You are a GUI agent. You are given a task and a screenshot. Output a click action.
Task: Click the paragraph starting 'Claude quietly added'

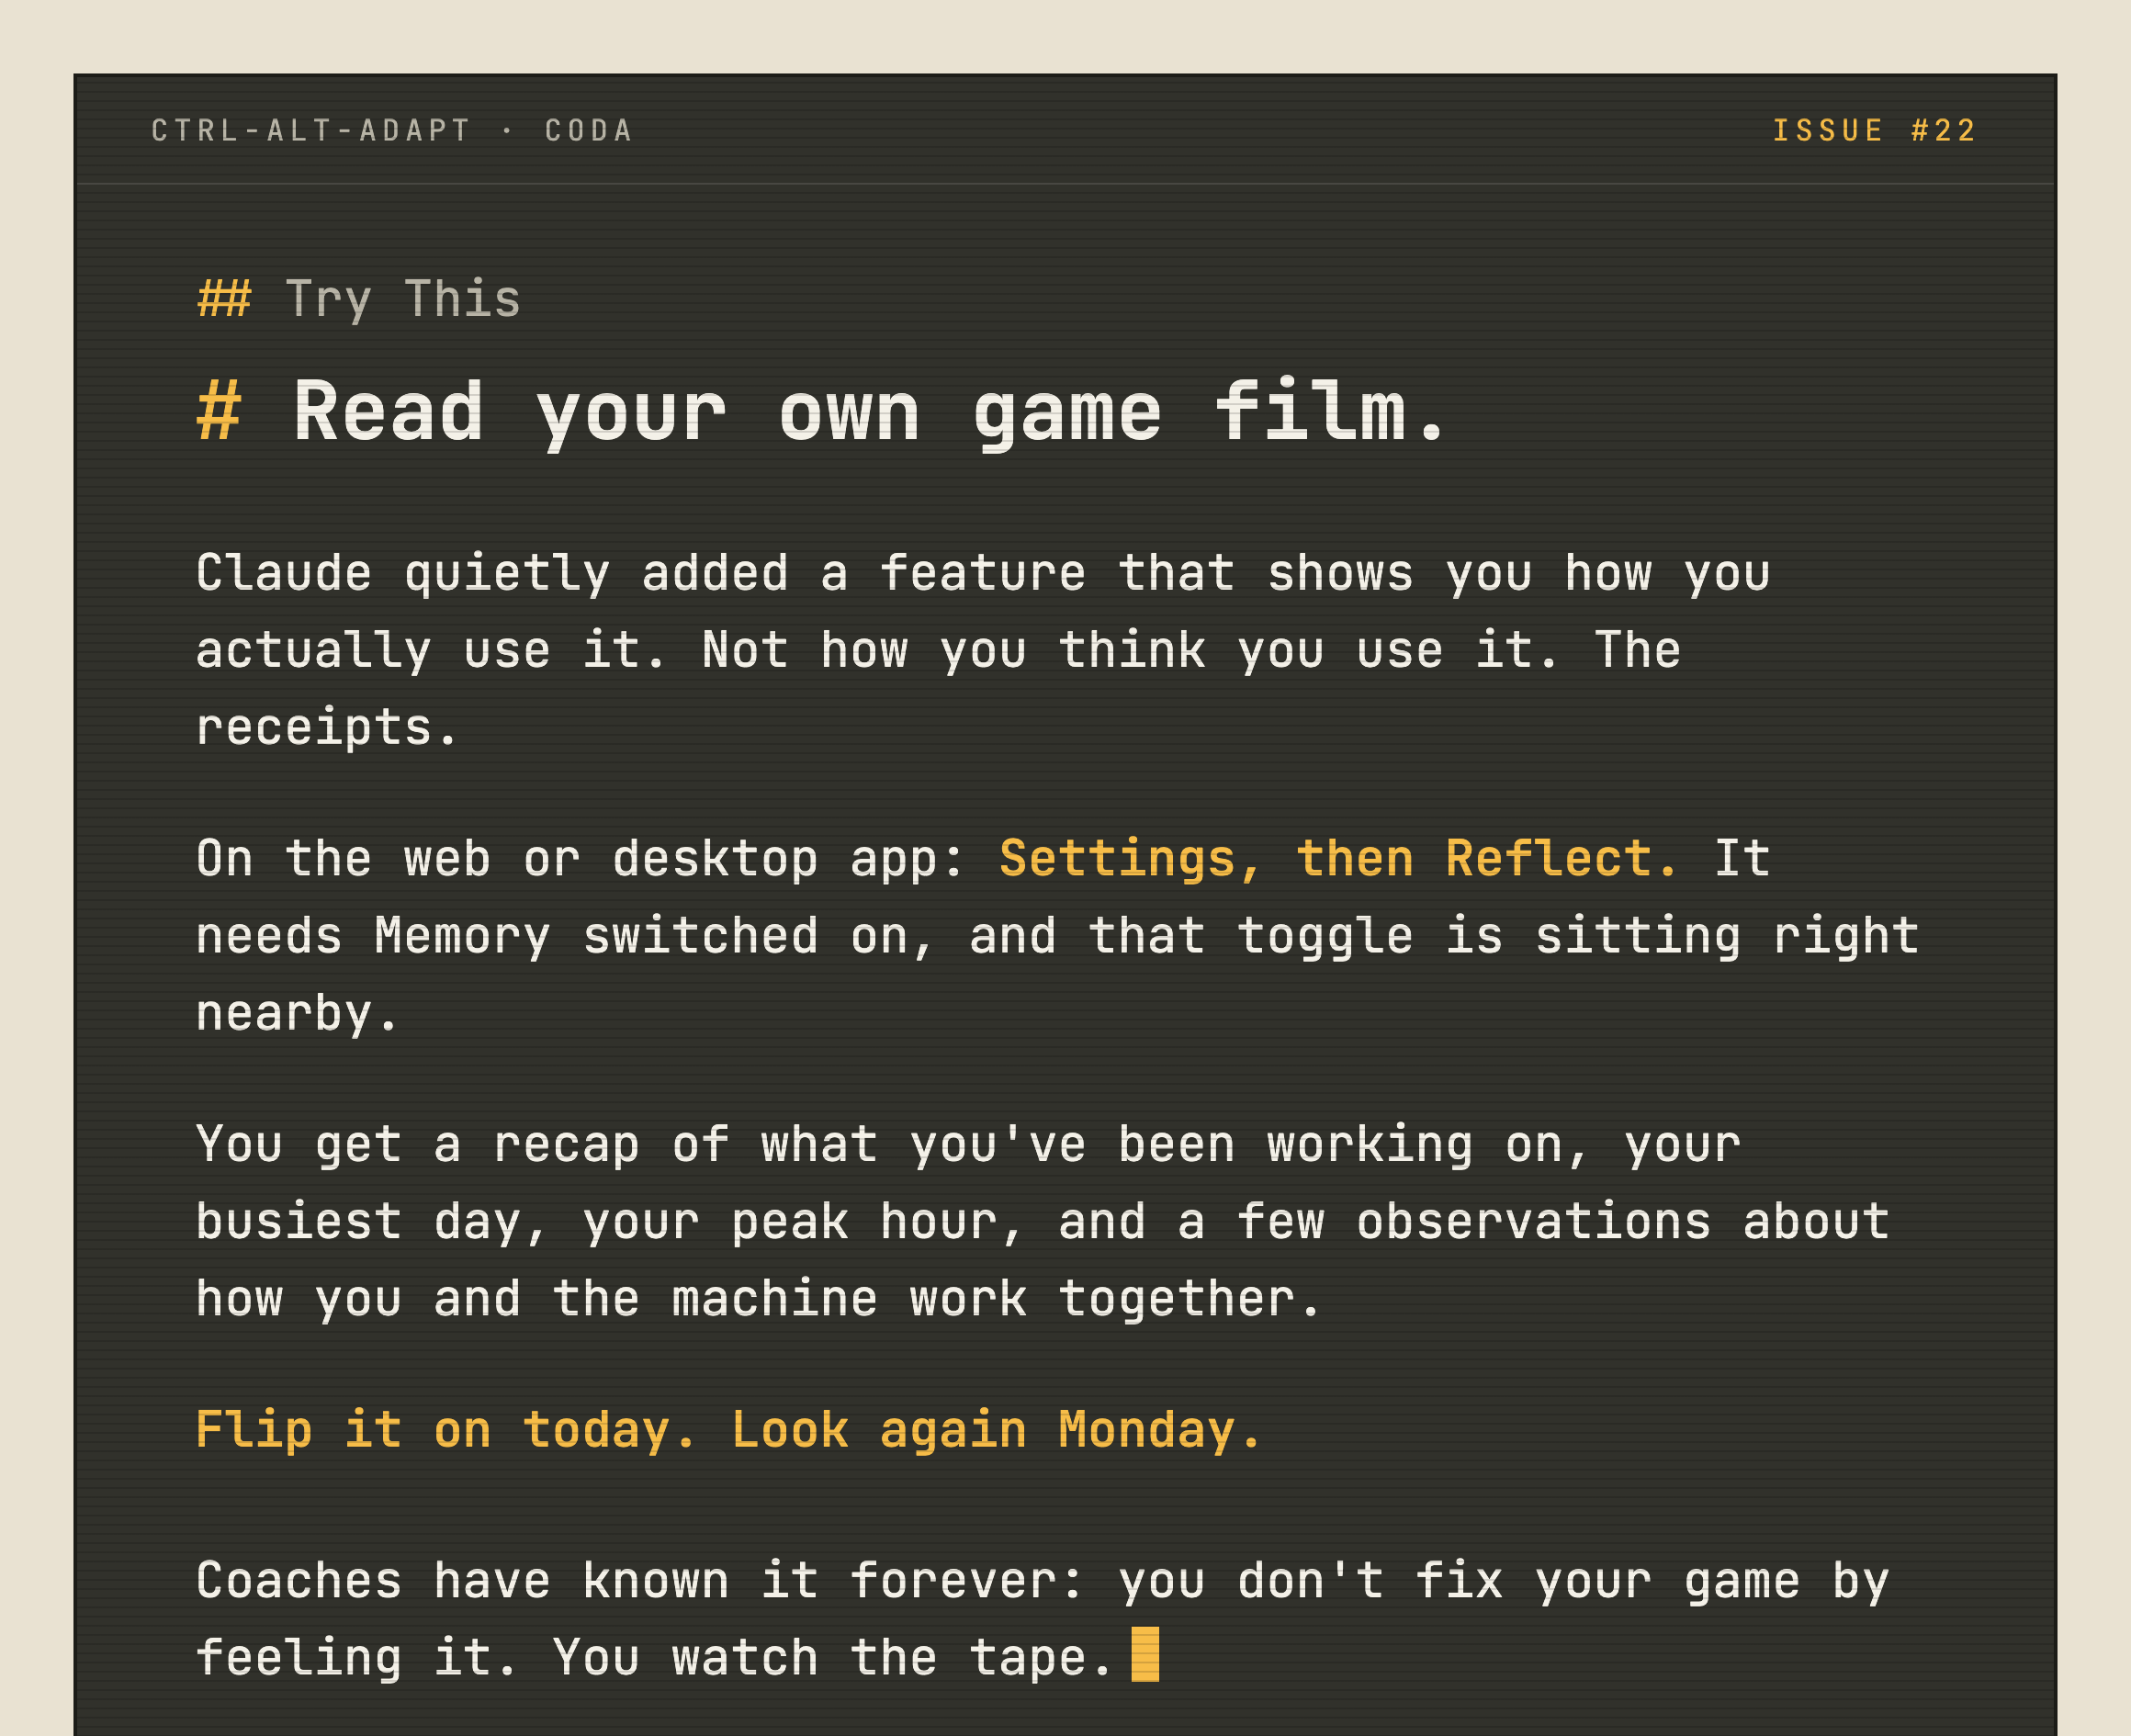pos(983,650)
